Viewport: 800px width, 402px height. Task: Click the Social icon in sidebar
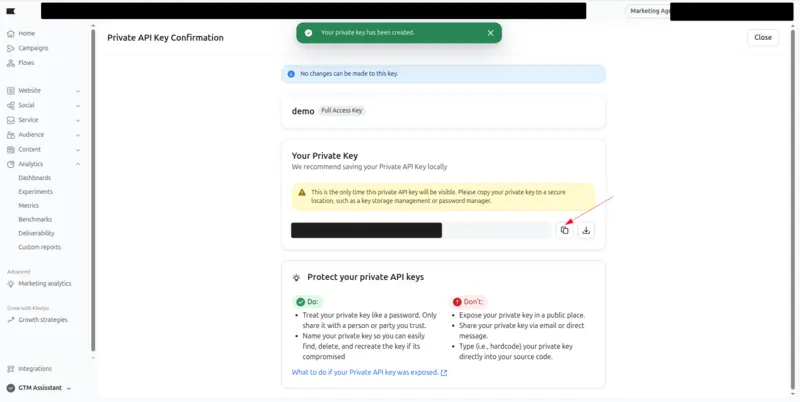(x=11, y=105)
